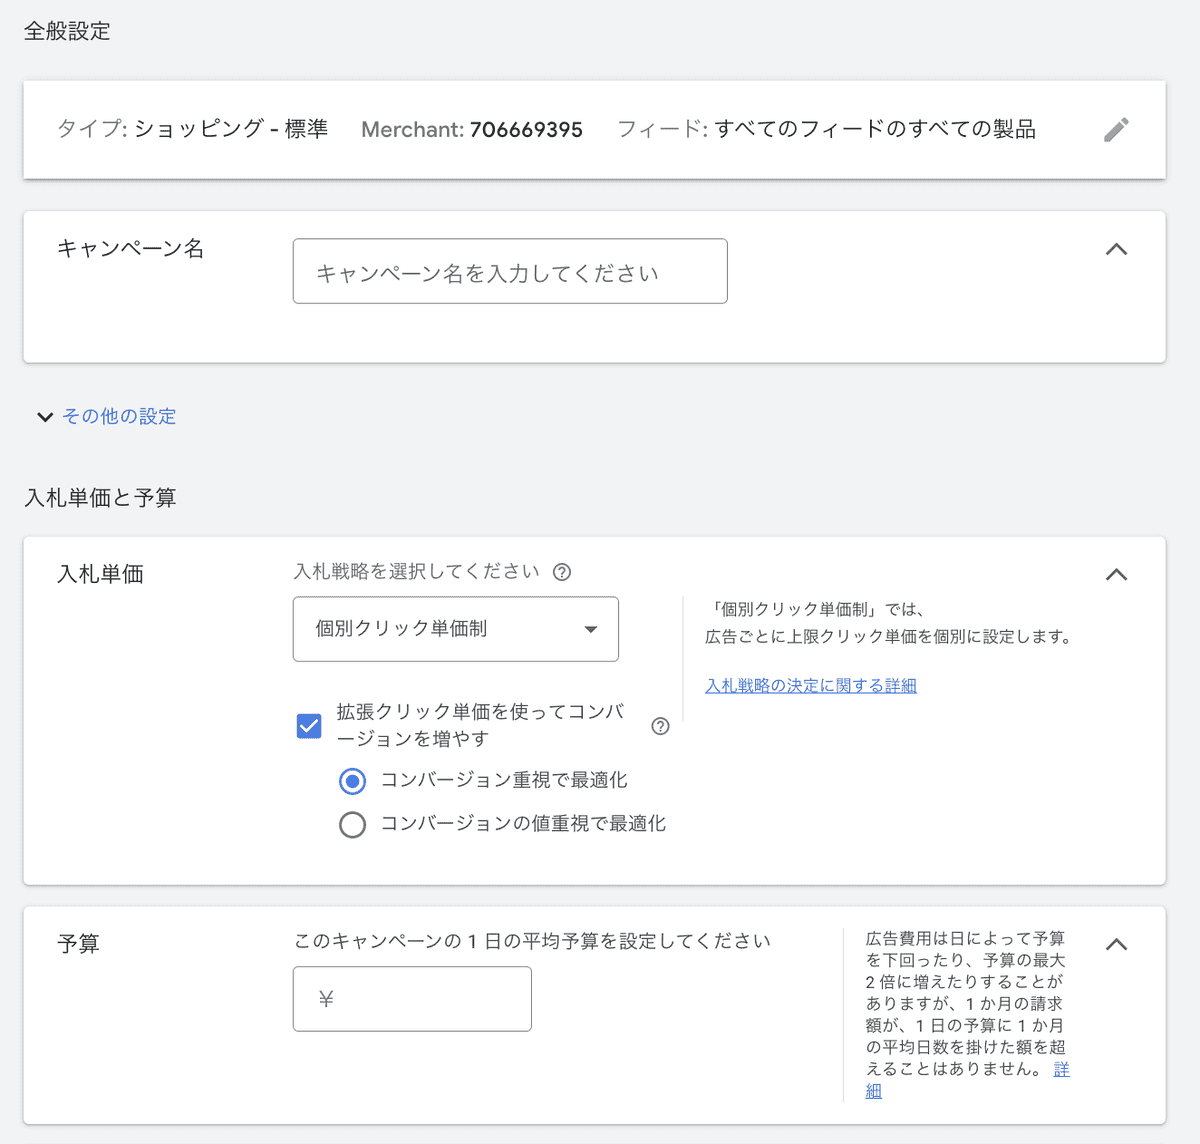Click このキャンペーンの 1 日の平均予算 label
This screenshot has width=1200, height=1144.
coord(532,941)
